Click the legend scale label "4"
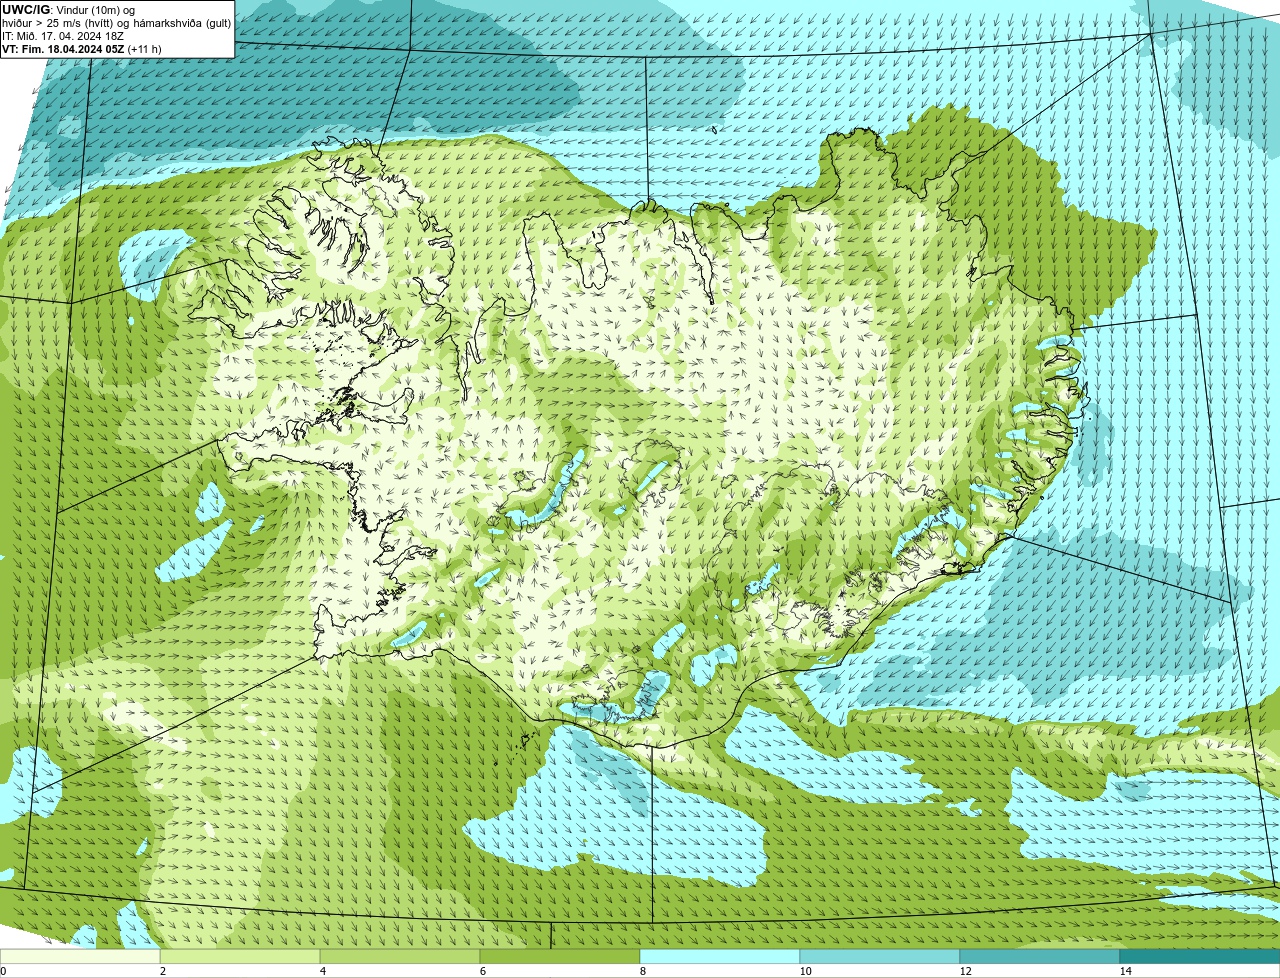 coord(322,971)
